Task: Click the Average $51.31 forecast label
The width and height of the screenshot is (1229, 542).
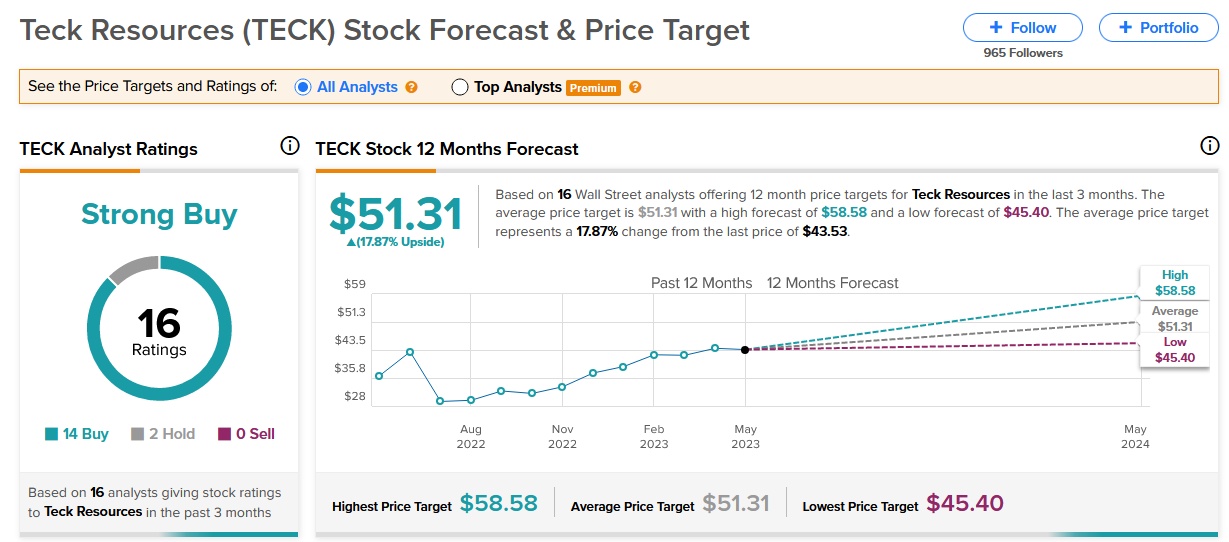Action: 1174,319
